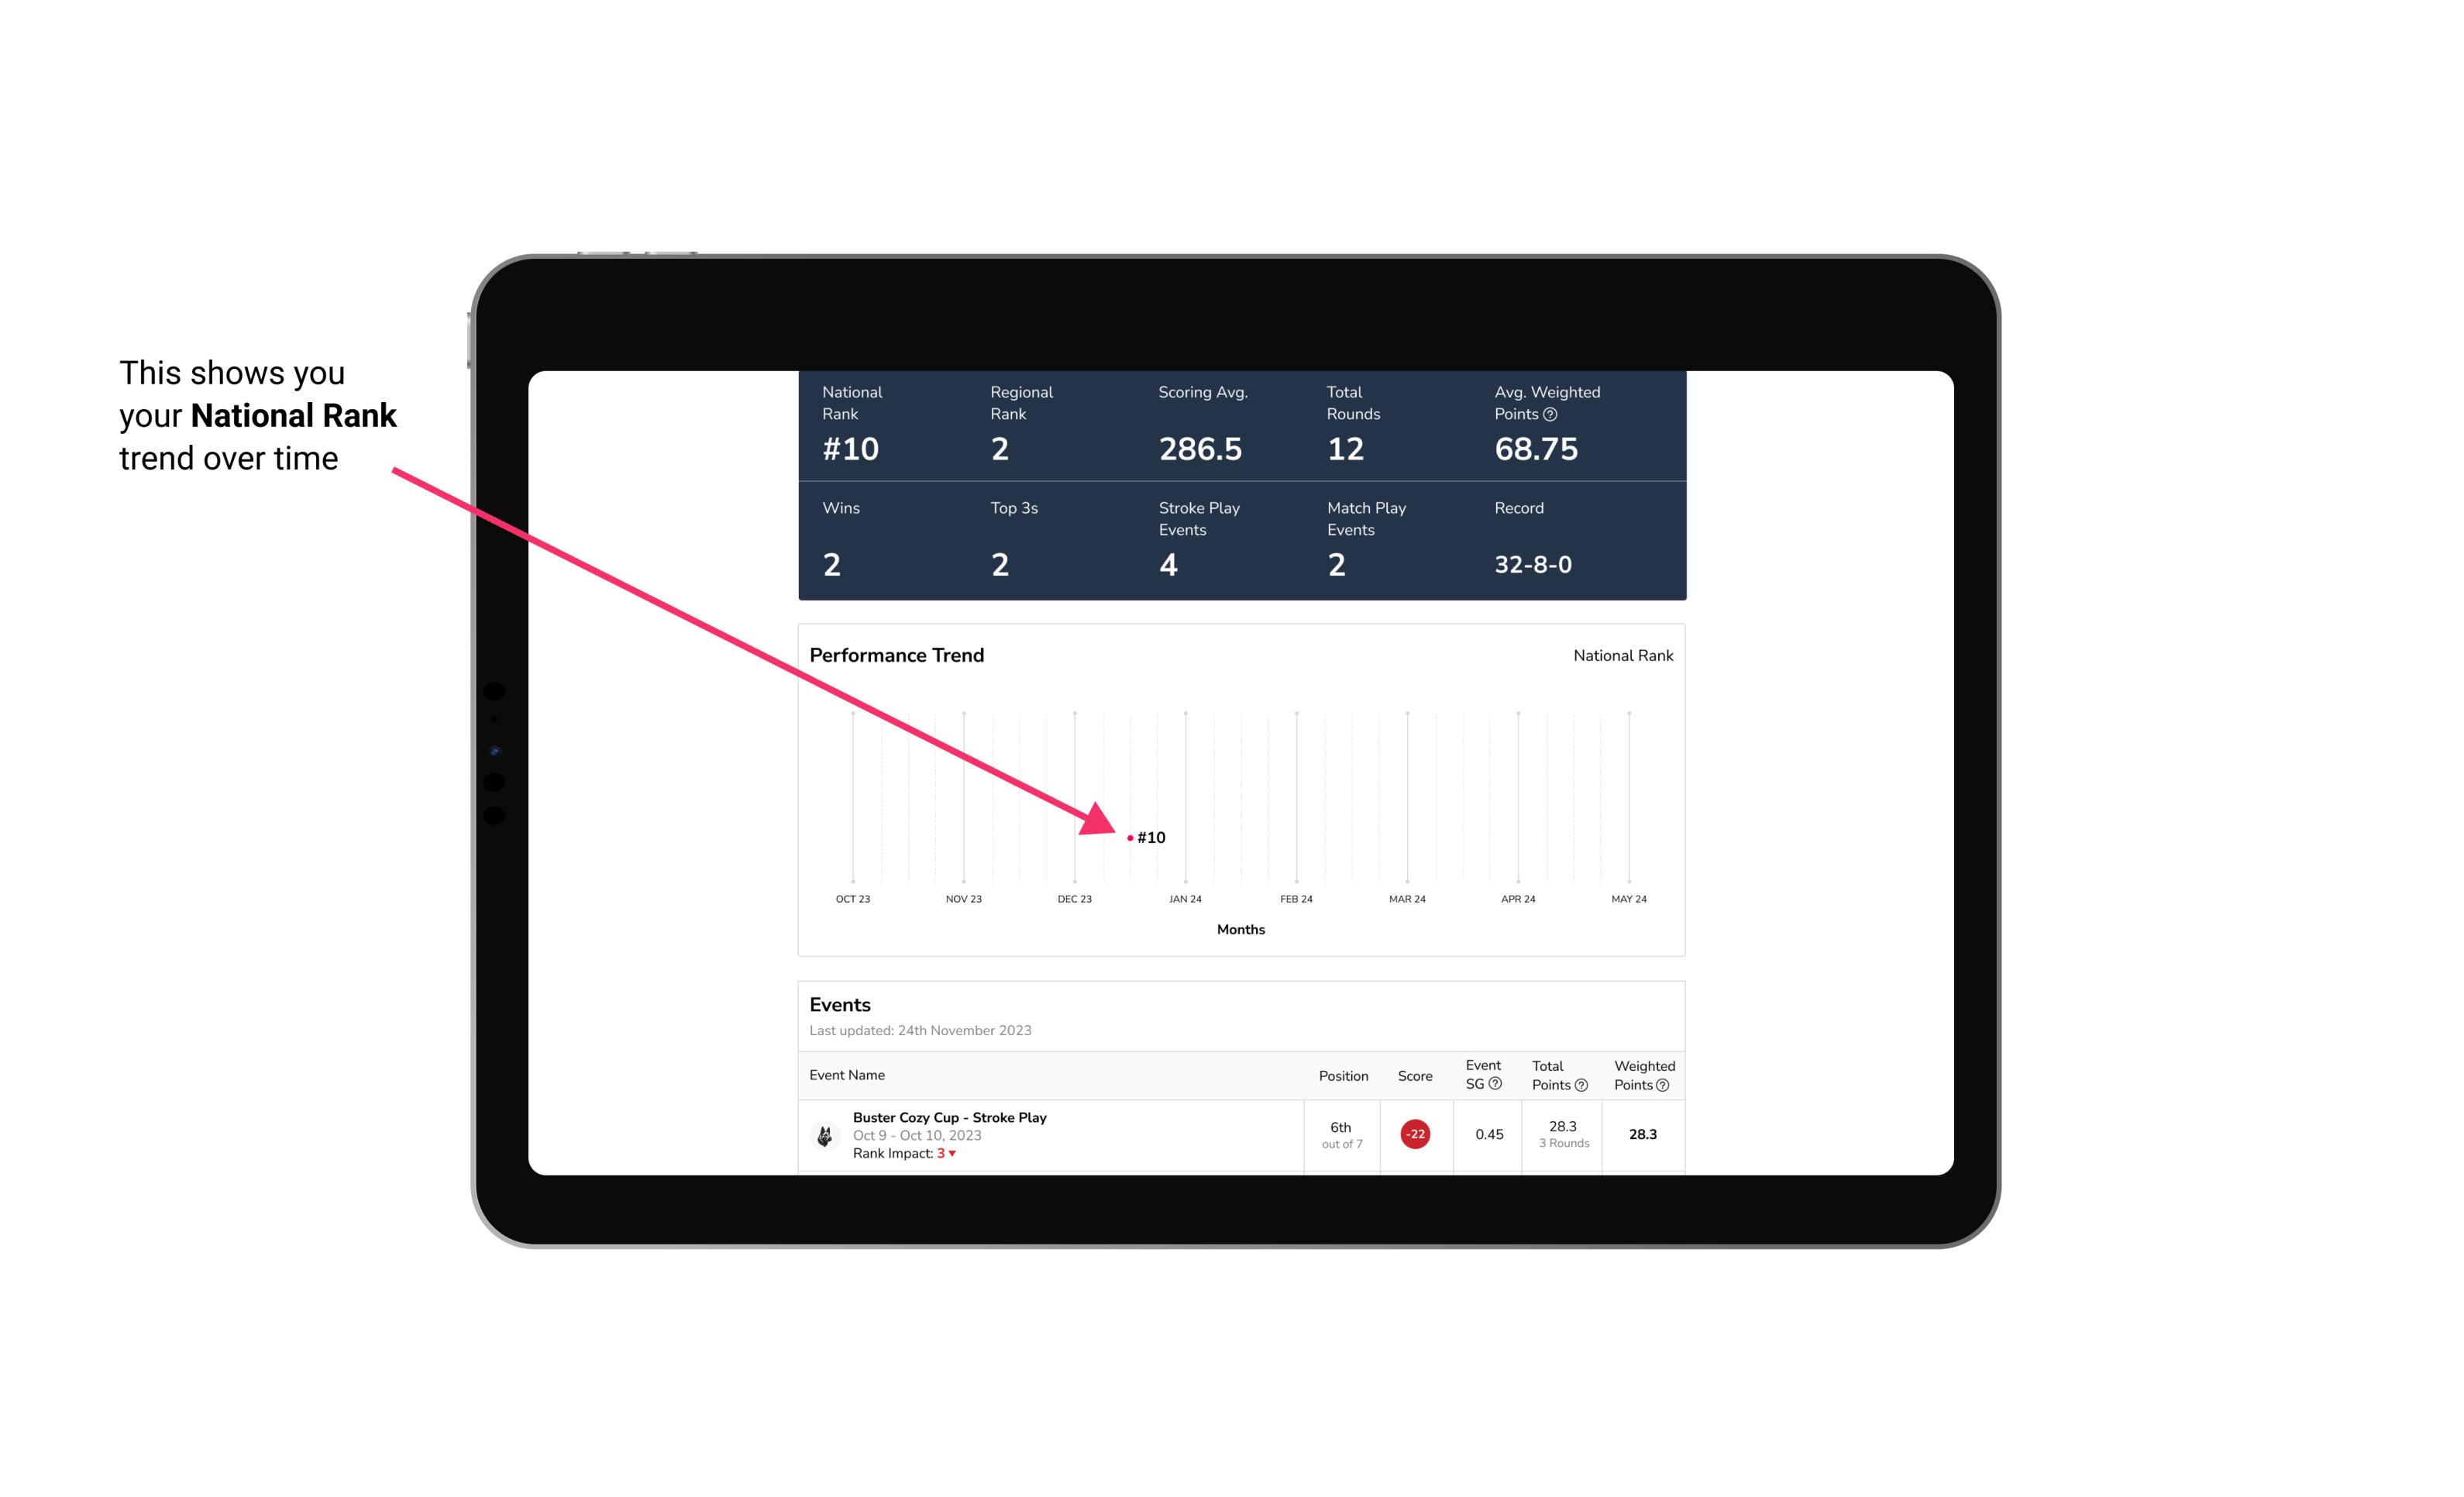Toggle National Rank view on Performance Trend
2464x1497 pixels.
click(x=1623, y=656)
